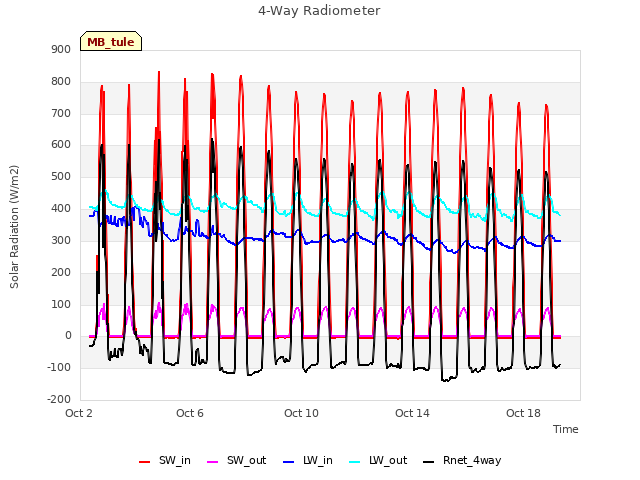Click the 900 y-axis tick label
The image size is (640, 480).
pos(61,49)
